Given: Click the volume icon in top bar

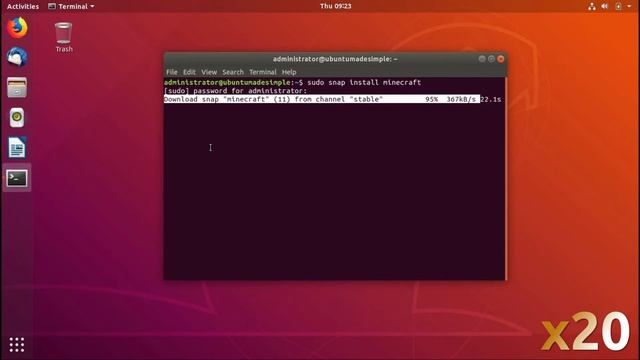Looking at the screenshot, I should pos(604,6).
